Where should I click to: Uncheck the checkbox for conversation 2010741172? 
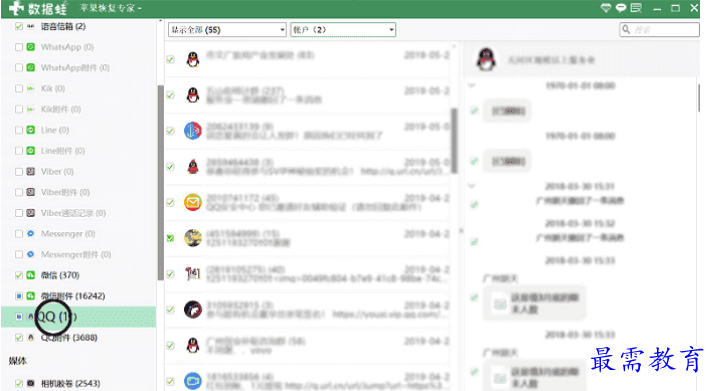point(170,202)
